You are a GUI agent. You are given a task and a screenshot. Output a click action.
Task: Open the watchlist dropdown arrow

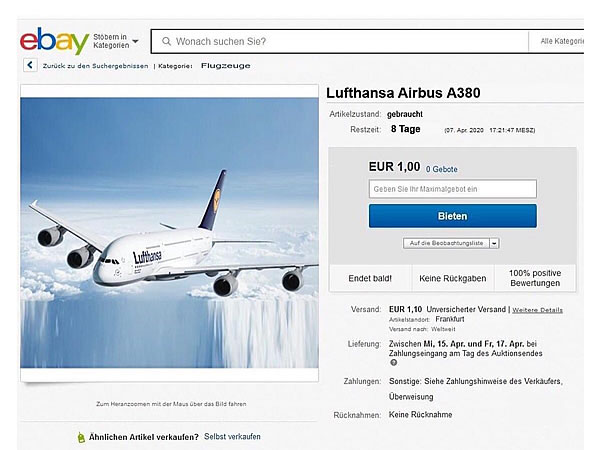click(494, 243)
